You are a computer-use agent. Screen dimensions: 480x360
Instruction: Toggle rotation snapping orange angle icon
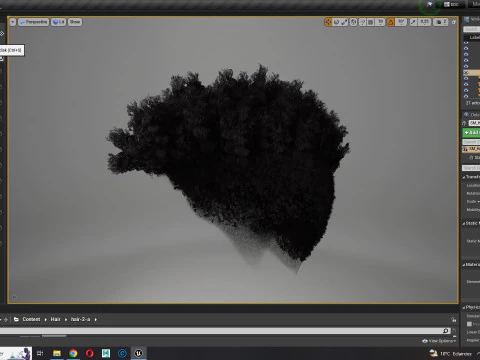390,22
